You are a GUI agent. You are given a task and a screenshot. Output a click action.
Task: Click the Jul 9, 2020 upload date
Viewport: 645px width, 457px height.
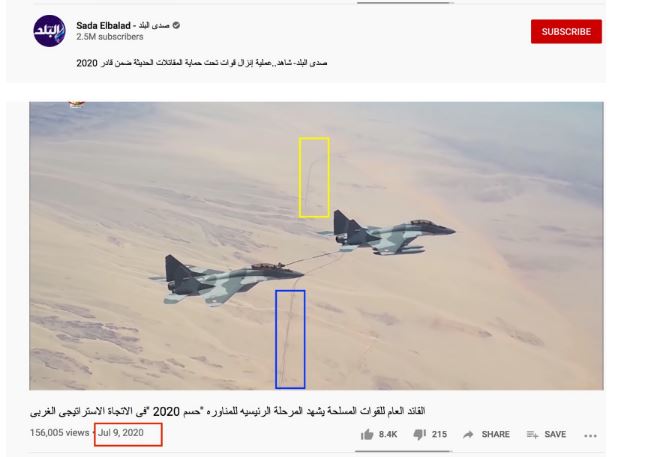[x=121, y=433]
